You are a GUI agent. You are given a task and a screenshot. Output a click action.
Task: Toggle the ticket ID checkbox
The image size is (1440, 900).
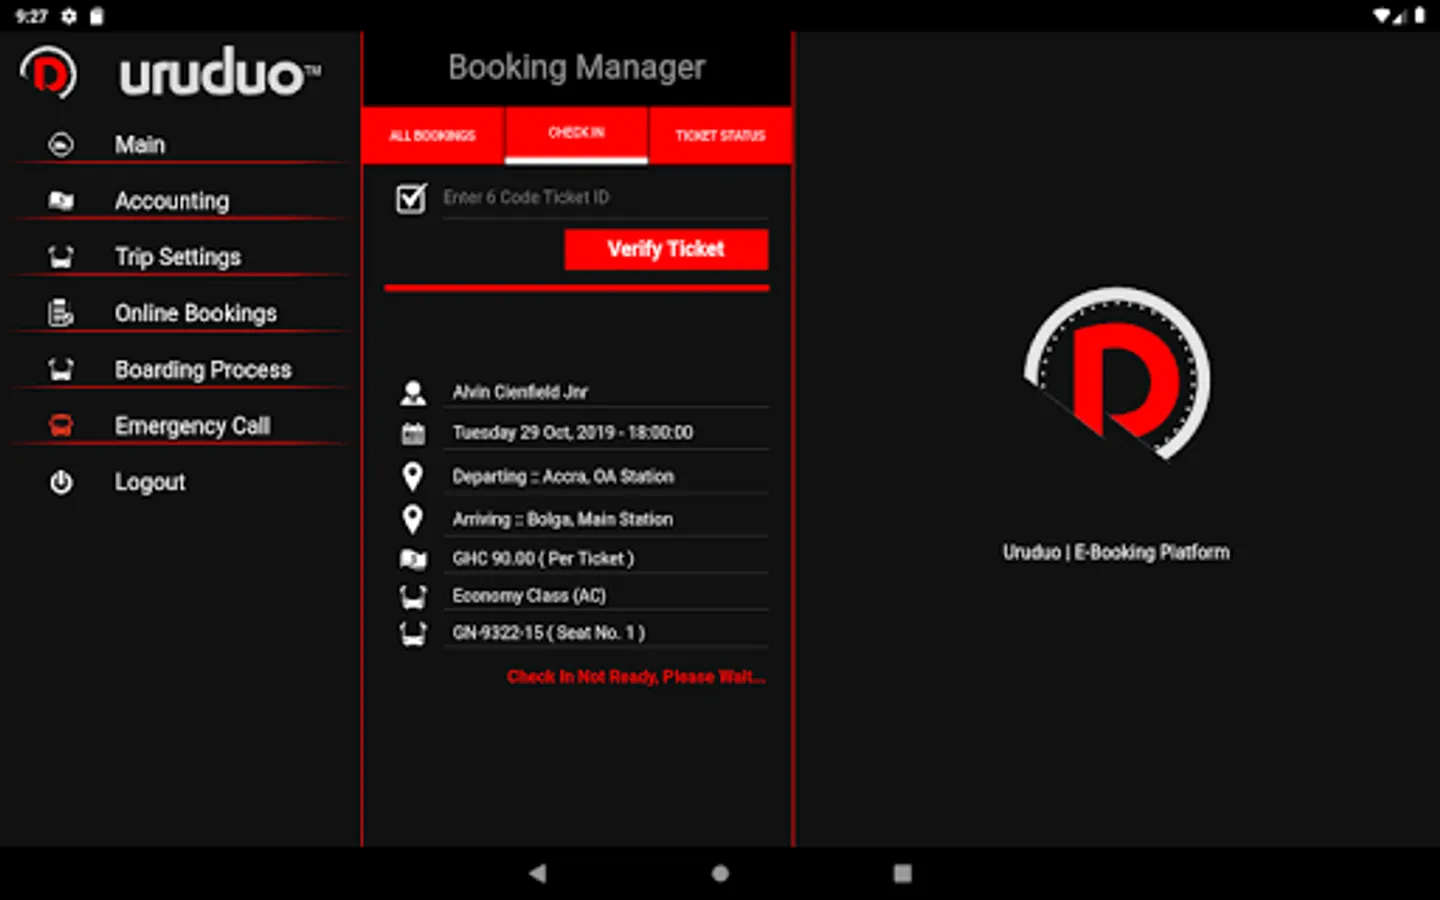coord(411,198)
